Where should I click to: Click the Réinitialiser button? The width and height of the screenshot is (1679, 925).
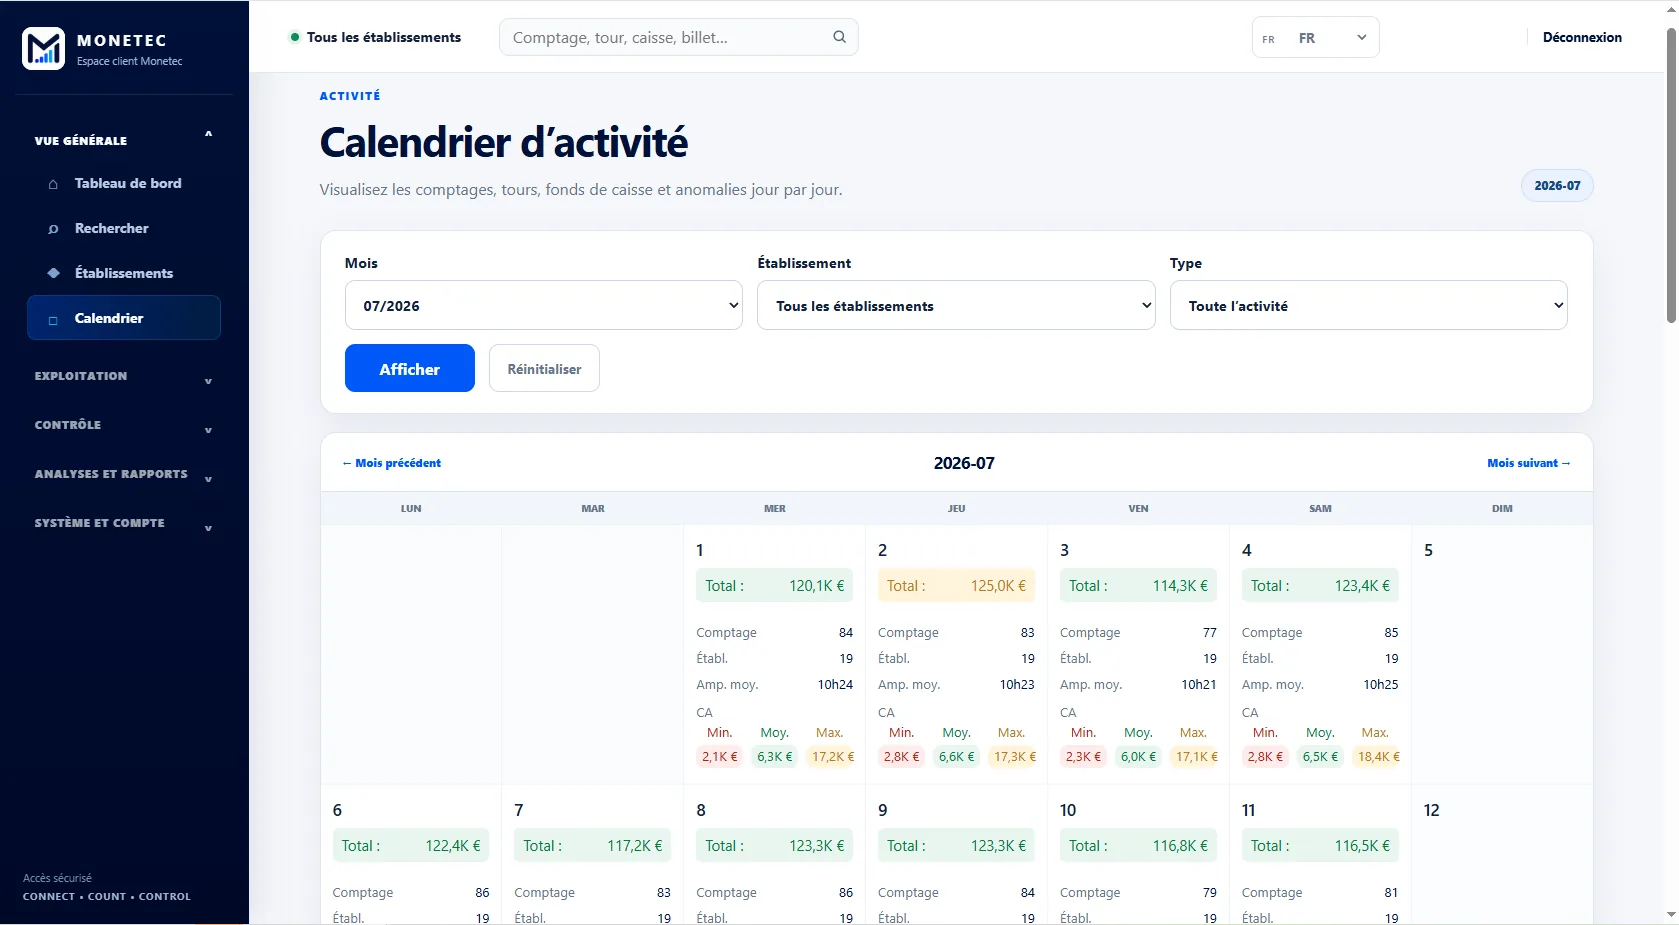[x=544, y=368]
